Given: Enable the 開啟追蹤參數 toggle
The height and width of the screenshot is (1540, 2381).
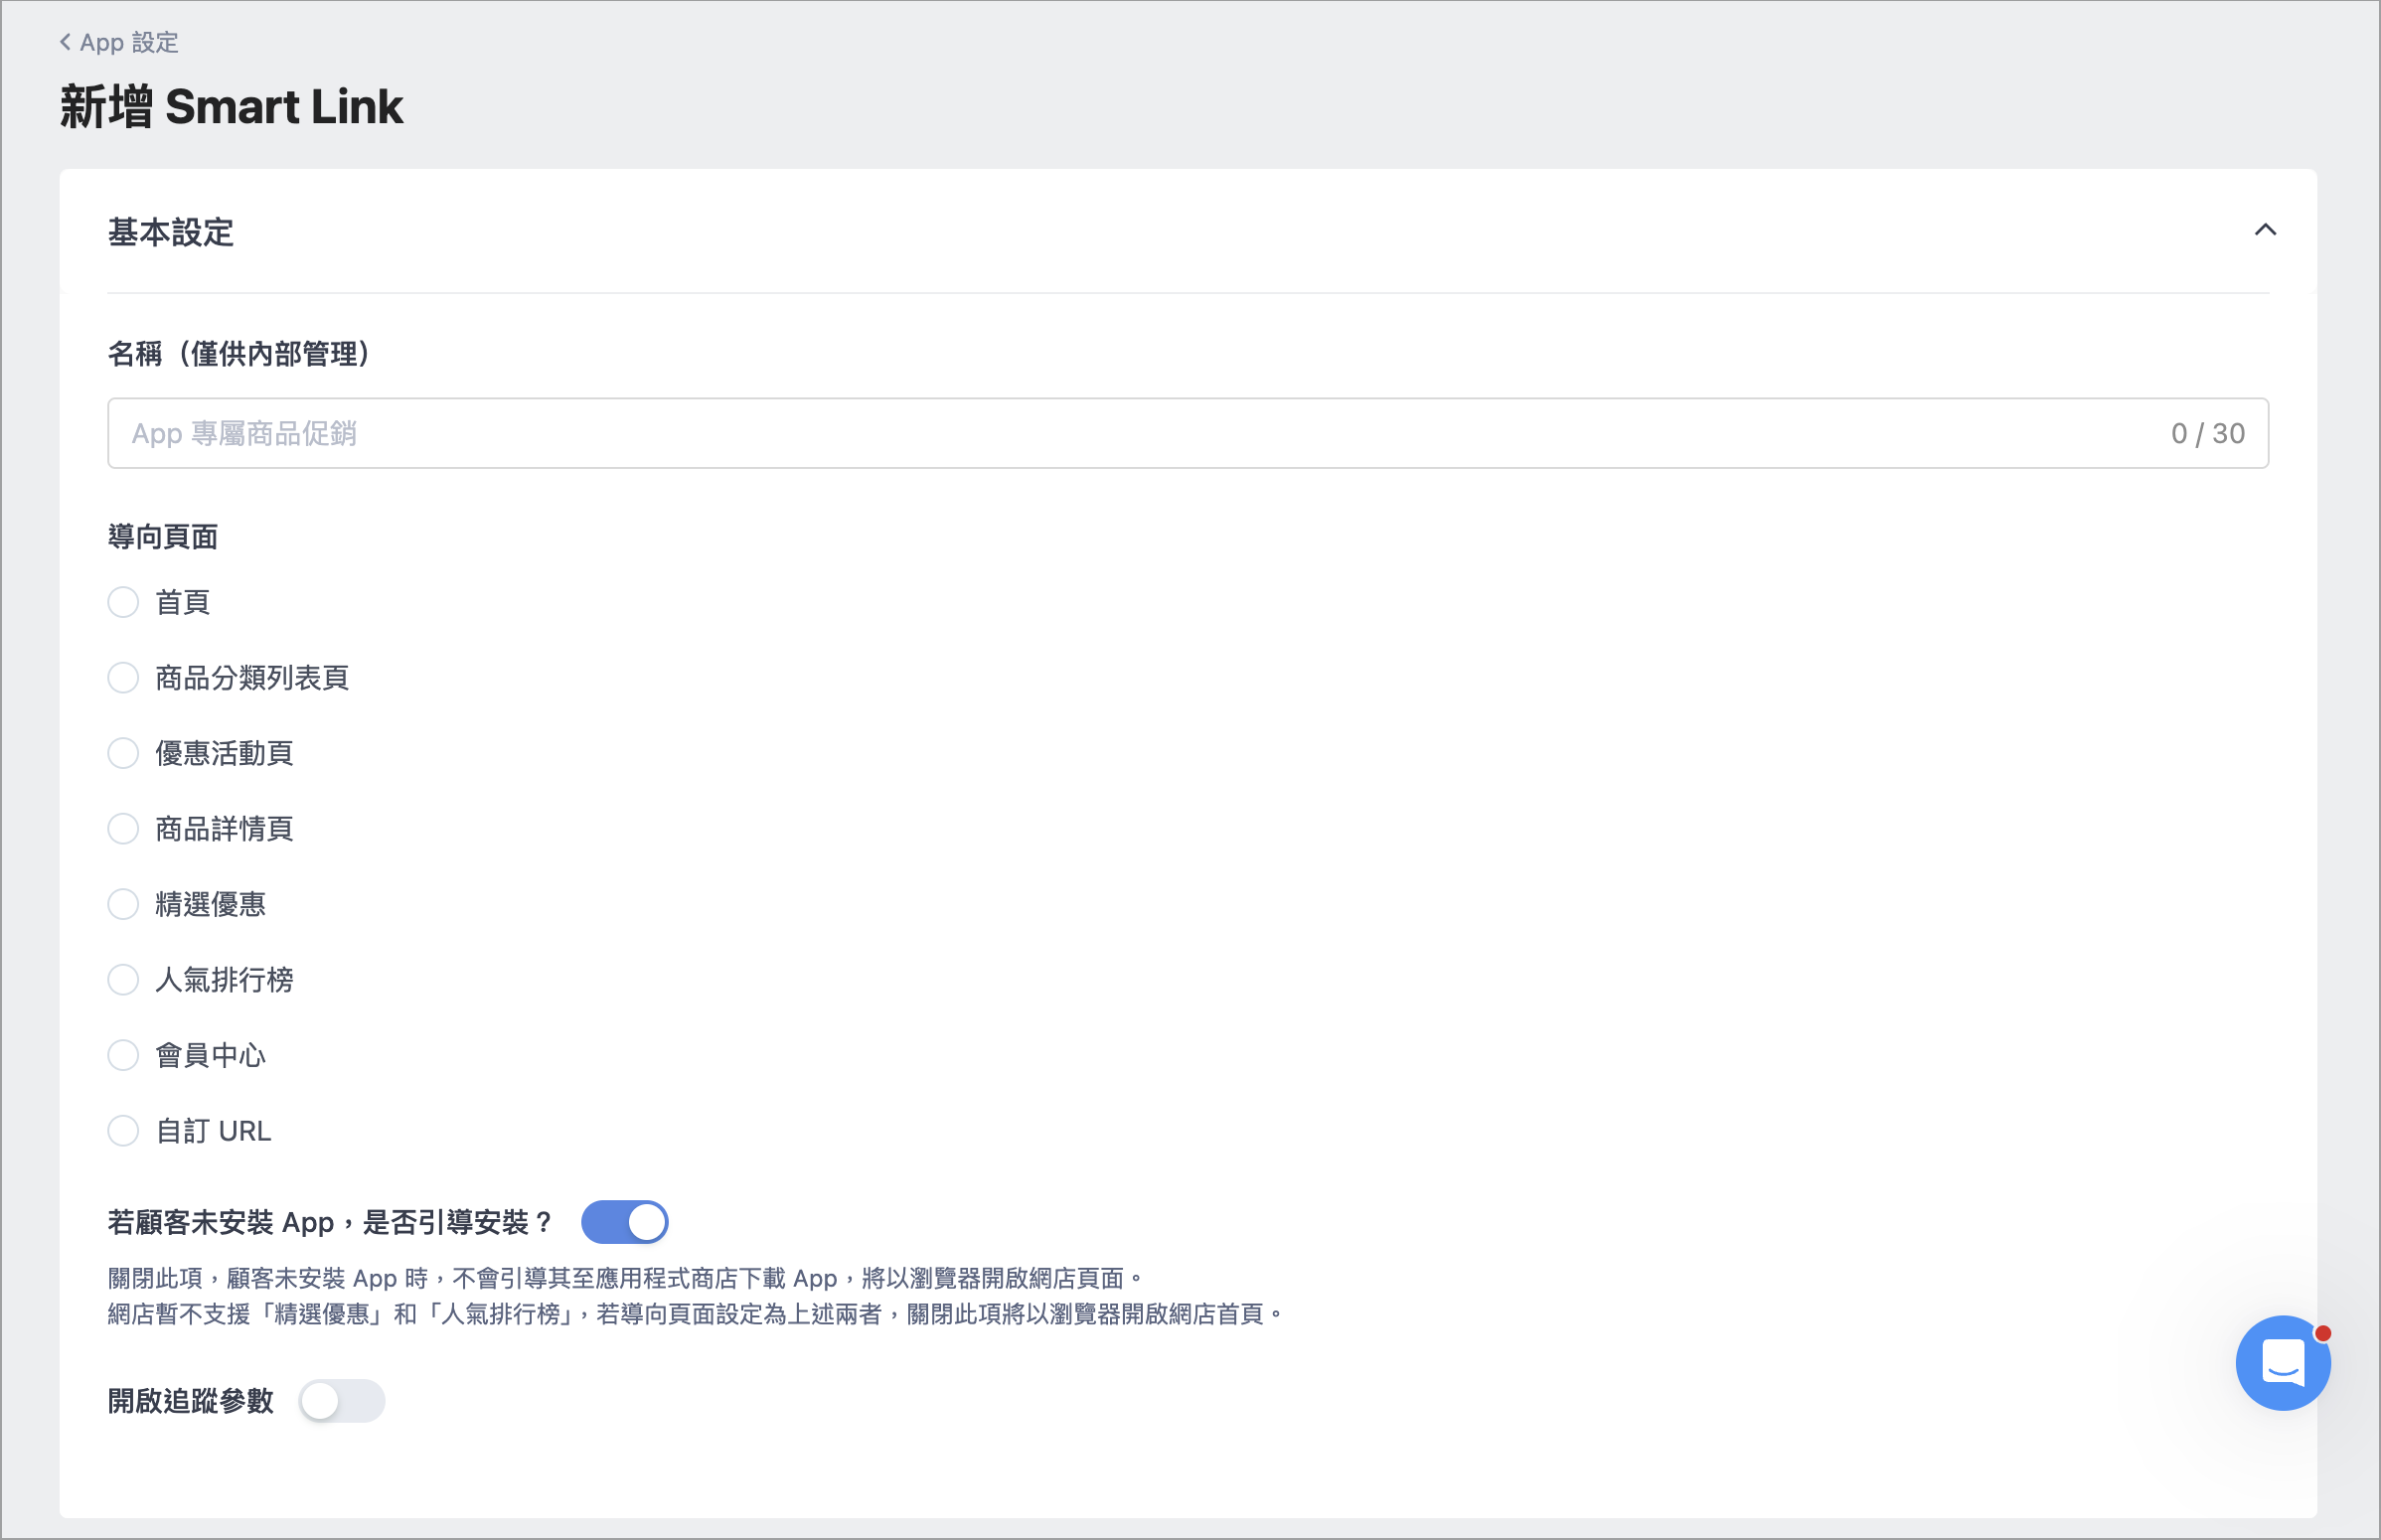Looking at the screenshot, I should pos(342,1401).
